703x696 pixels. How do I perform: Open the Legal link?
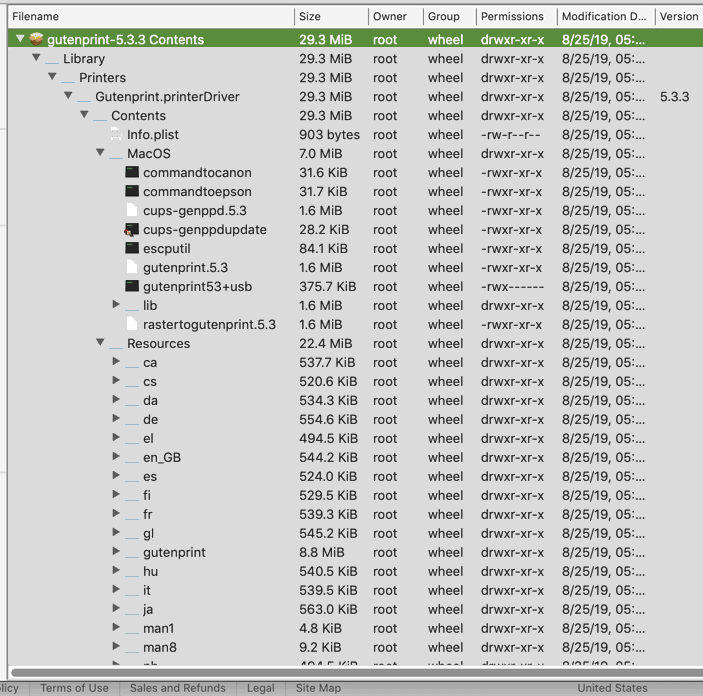click(x=260, y=688)
